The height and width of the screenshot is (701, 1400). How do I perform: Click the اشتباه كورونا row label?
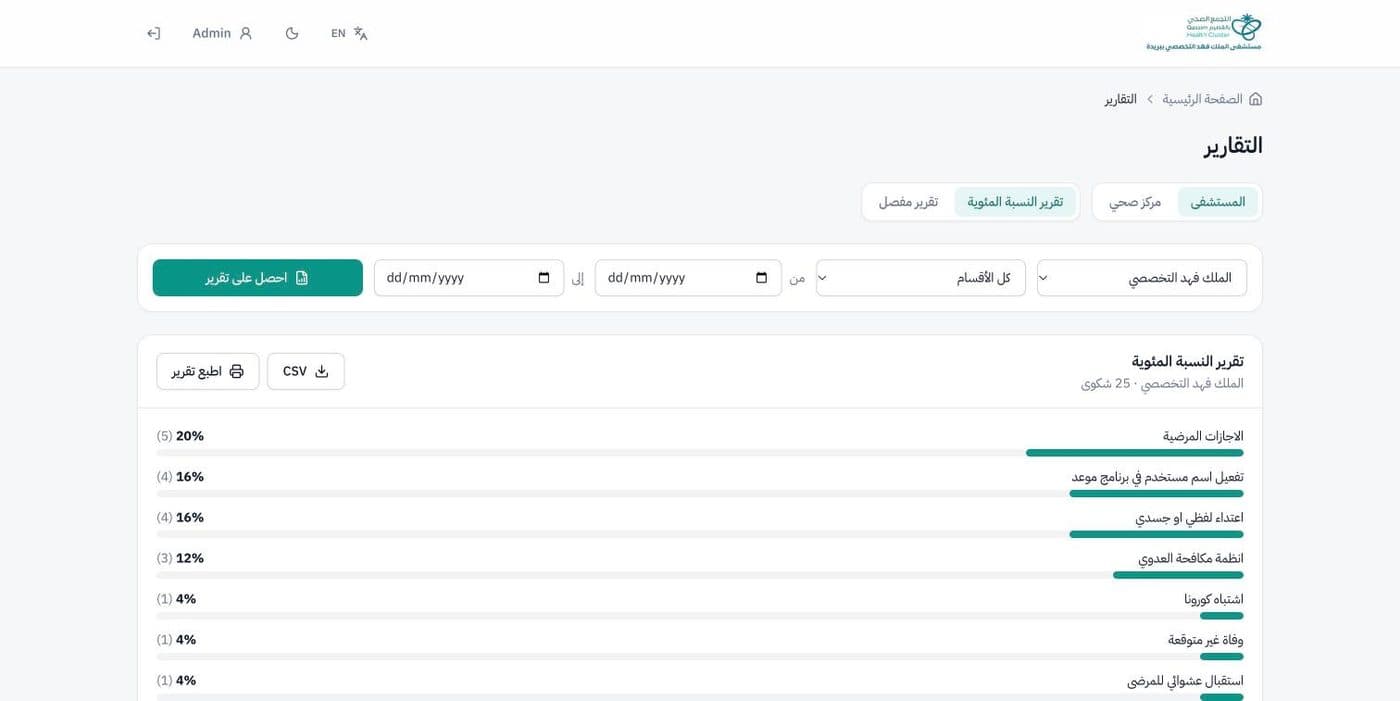click(x=1214, y=599)
